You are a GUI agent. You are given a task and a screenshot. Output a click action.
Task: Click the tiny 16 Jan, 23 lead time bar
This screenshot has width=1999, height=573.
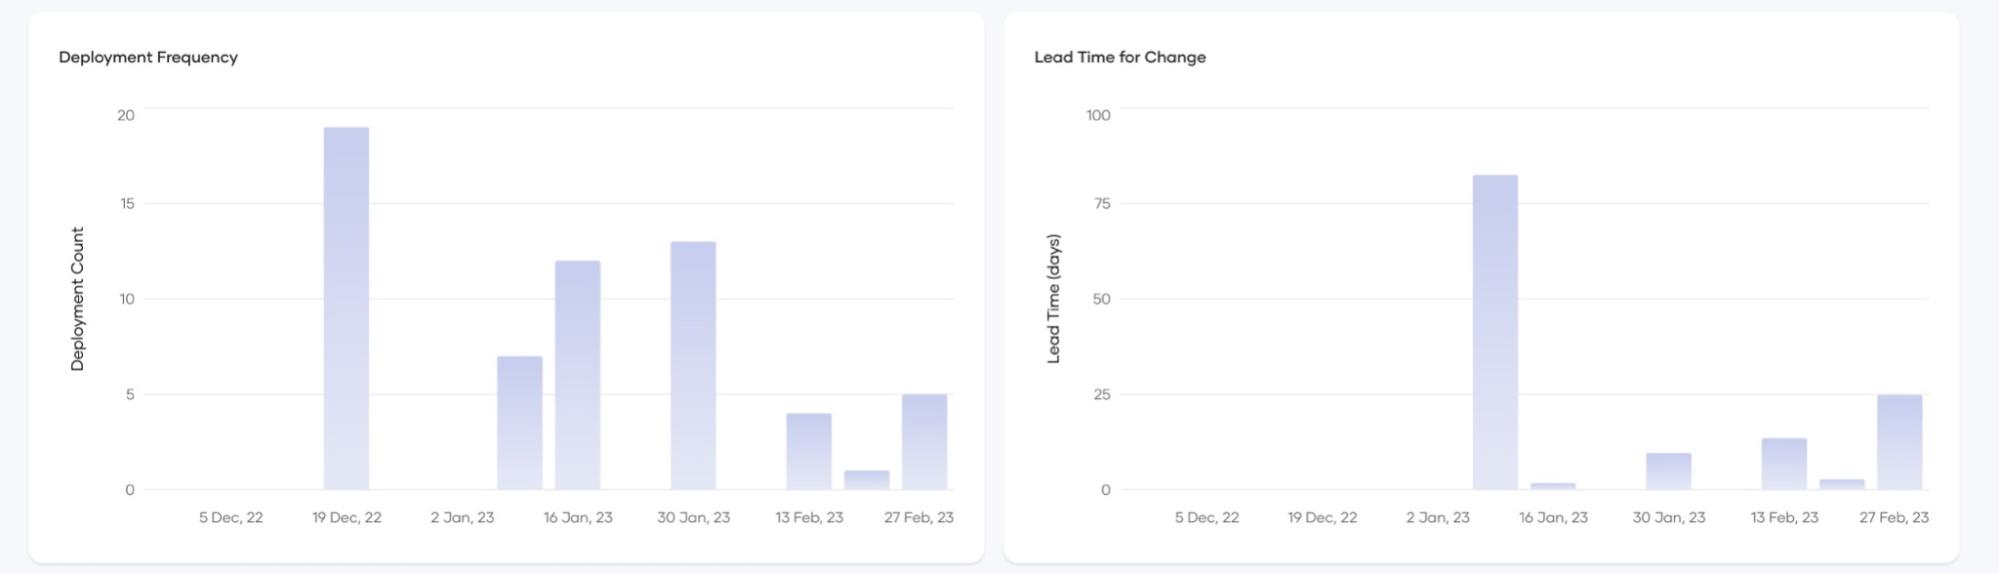coord(1553,486)
